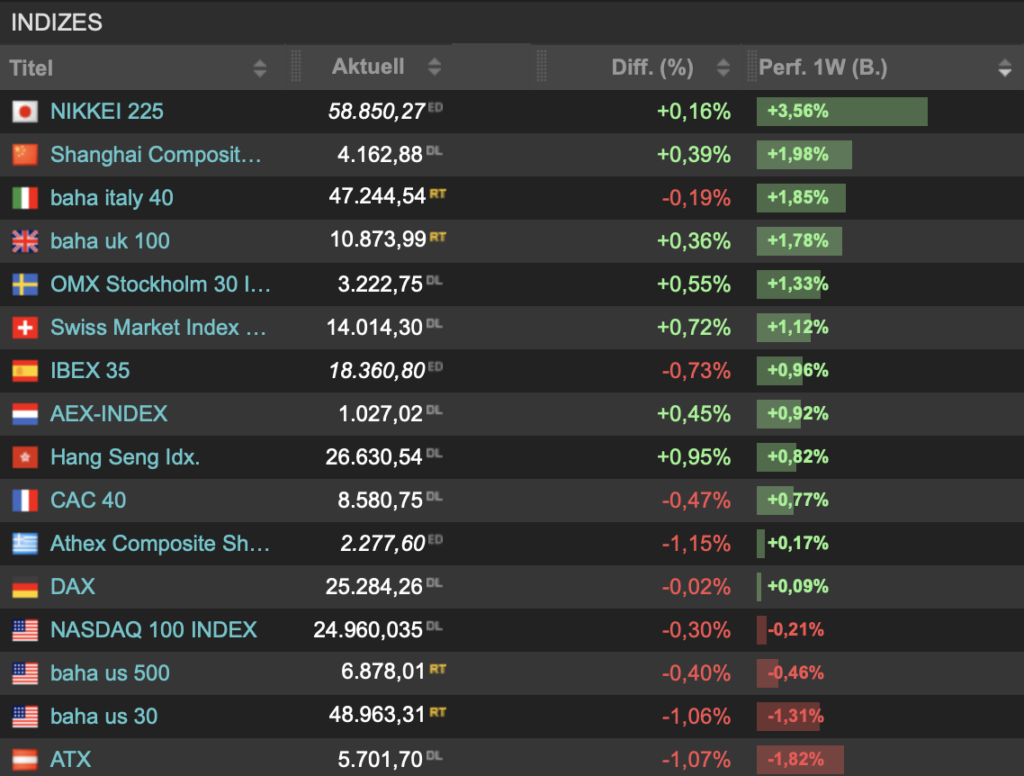Sort by Diff. (%) using its sort arrows

click(x=723, y=68)
